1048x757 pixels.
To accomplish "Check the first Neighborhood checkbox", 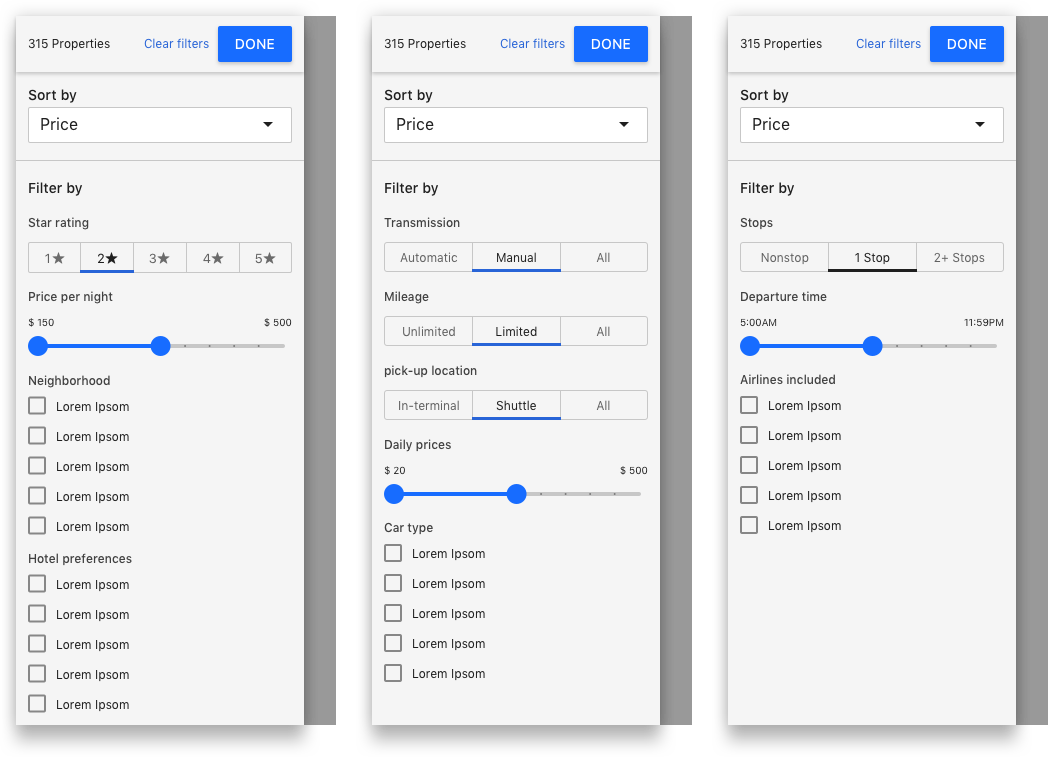I will pos(37,406).
